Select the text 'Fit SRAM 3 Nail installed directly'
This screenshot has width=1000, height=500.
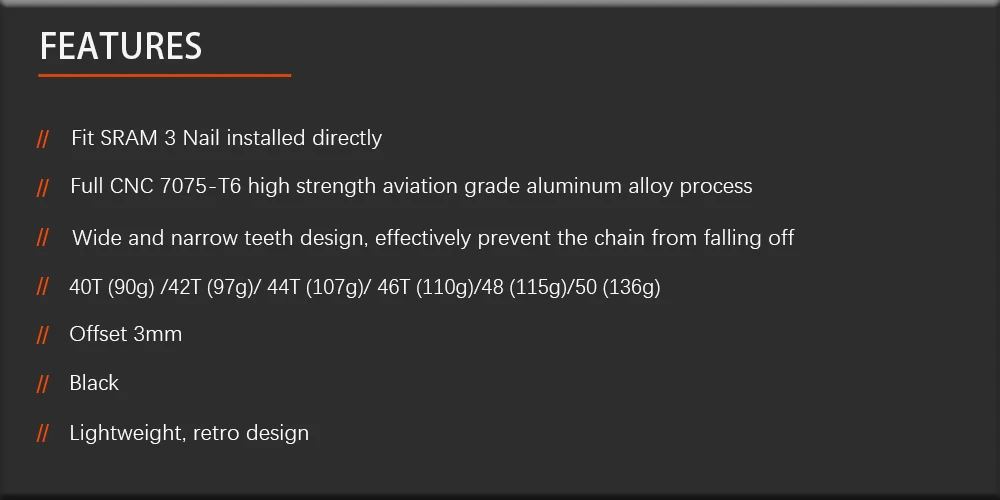[x=226, y=138]
